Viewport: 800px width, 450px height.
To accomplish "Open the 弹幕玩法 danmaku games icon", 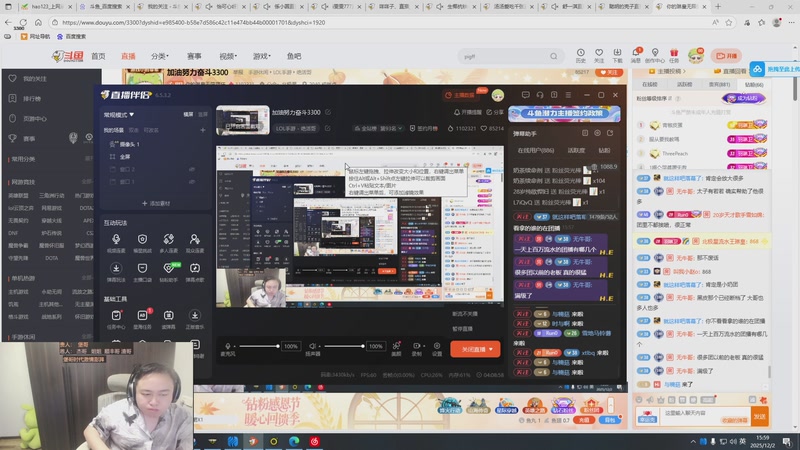I will pyautogui.click(x=116, y=271).
